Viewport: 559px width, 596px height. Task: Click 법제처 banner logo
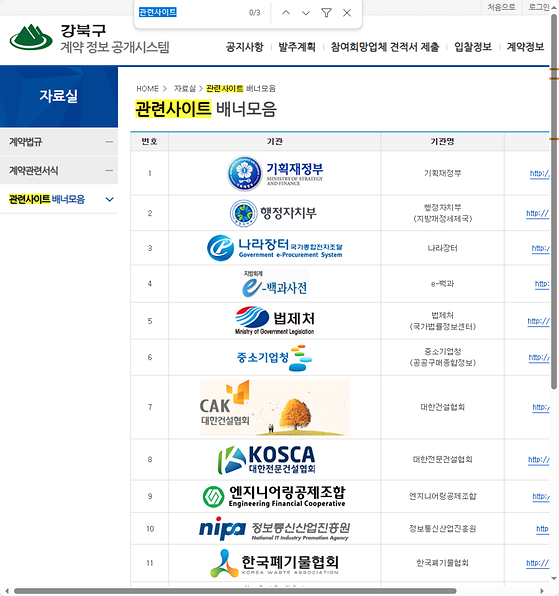click(x=275, y=320)
